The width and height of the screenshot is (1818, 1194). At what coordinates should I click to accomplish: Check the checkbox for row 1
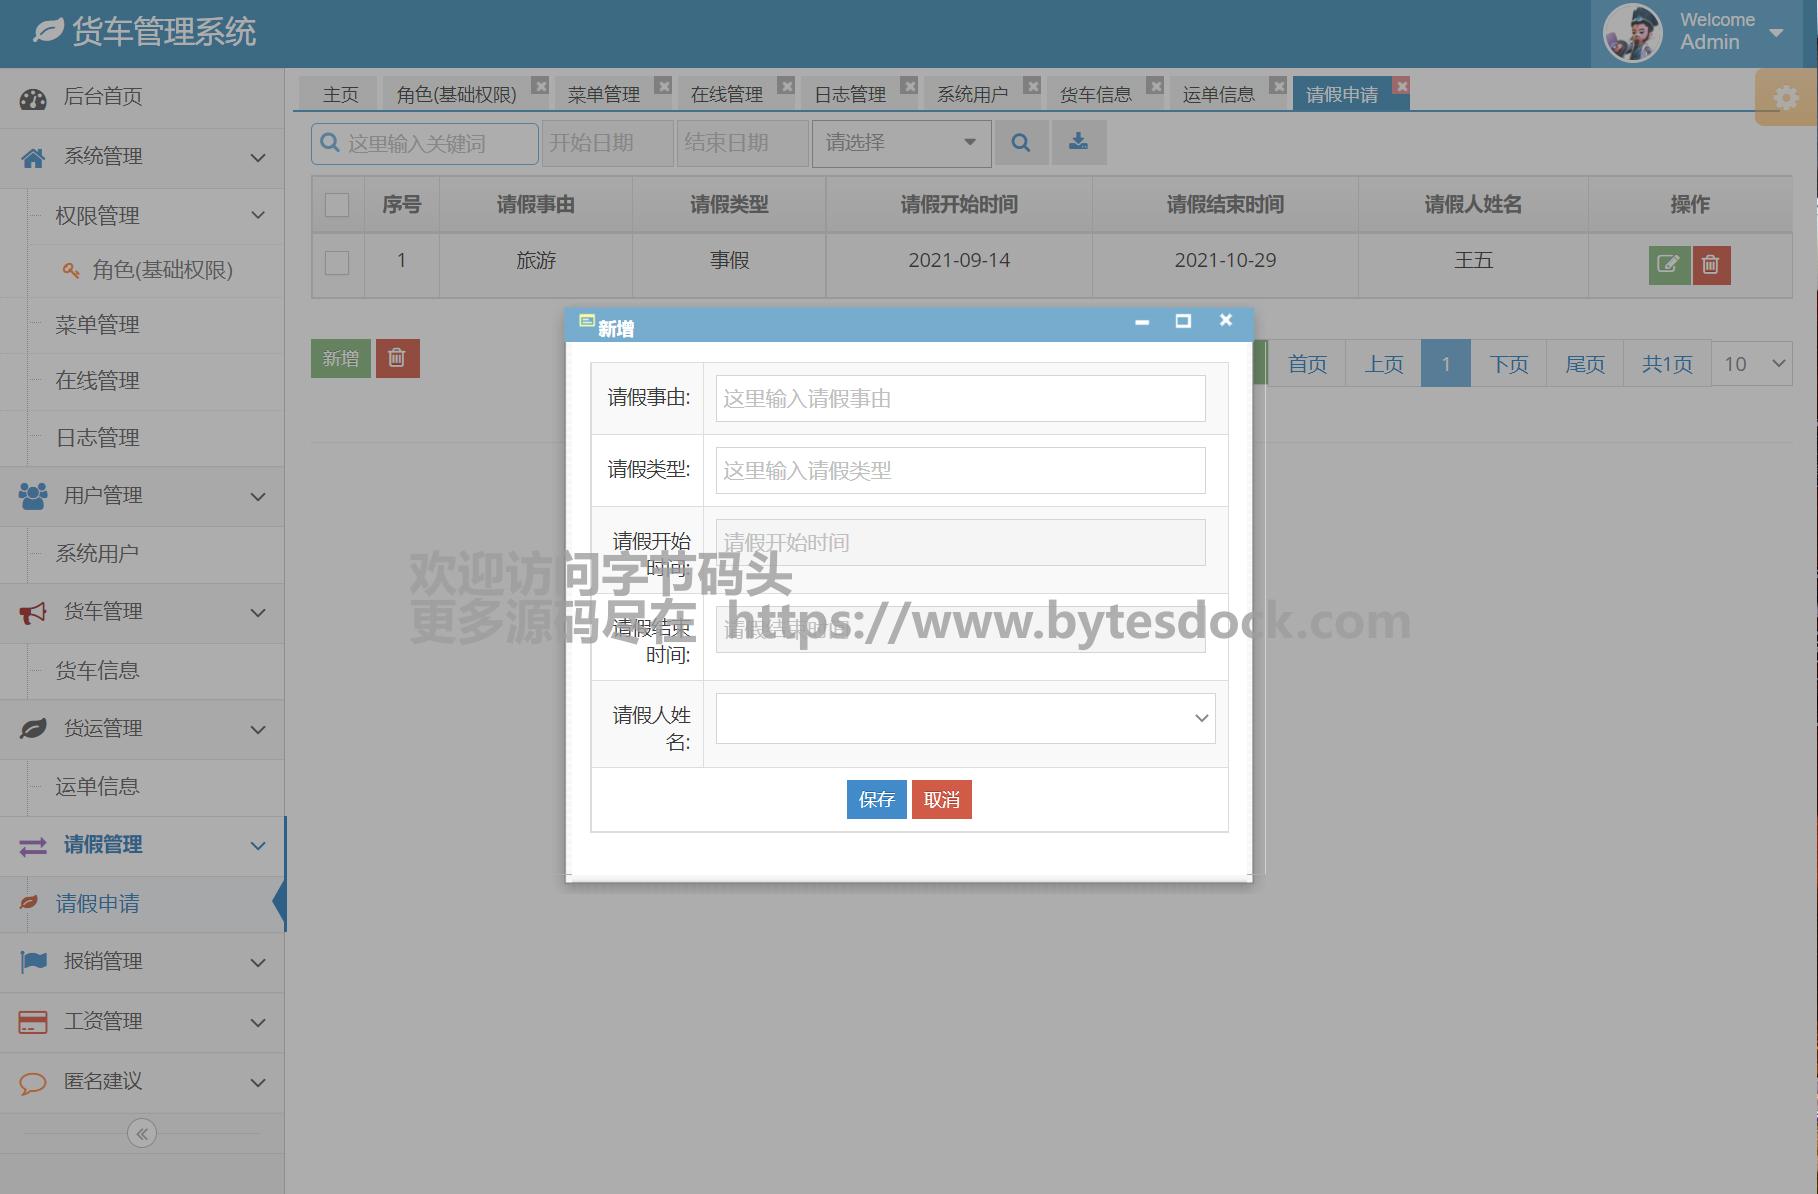point(337,262)
